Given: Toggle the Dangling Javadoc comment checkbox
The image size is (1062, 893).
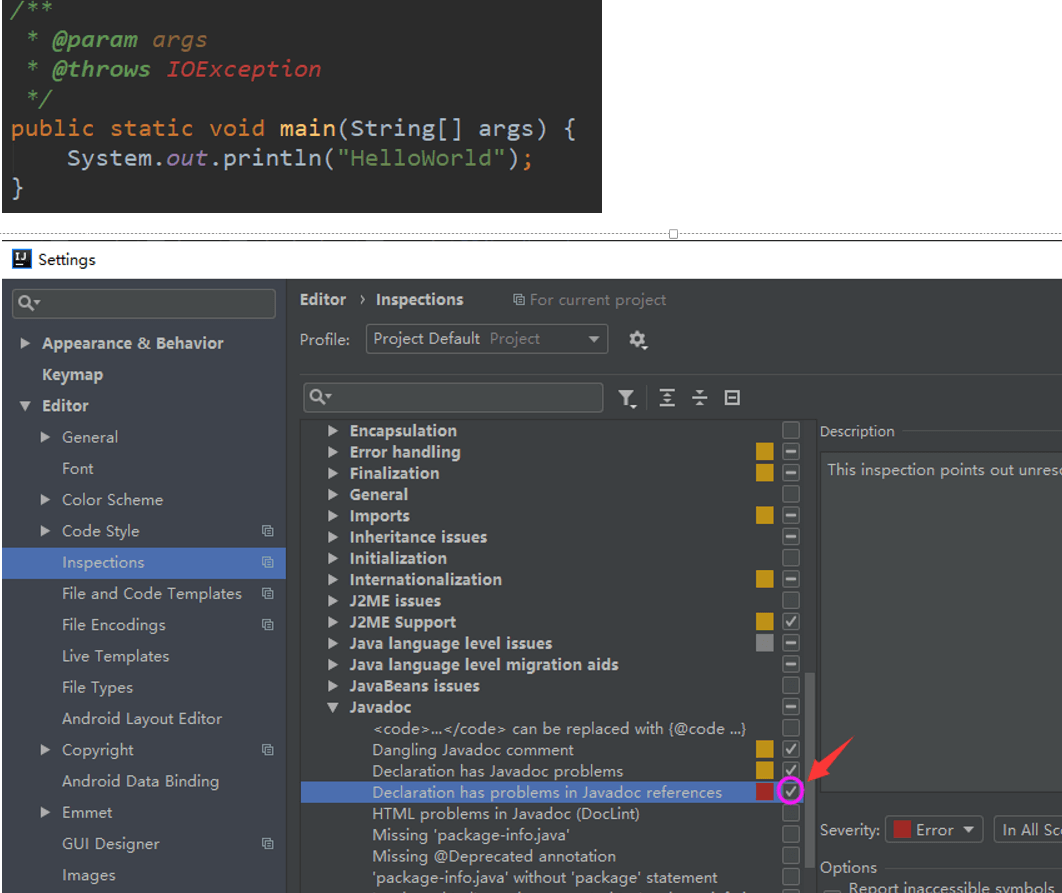Looking at the screenshot, I should [790, 749].
